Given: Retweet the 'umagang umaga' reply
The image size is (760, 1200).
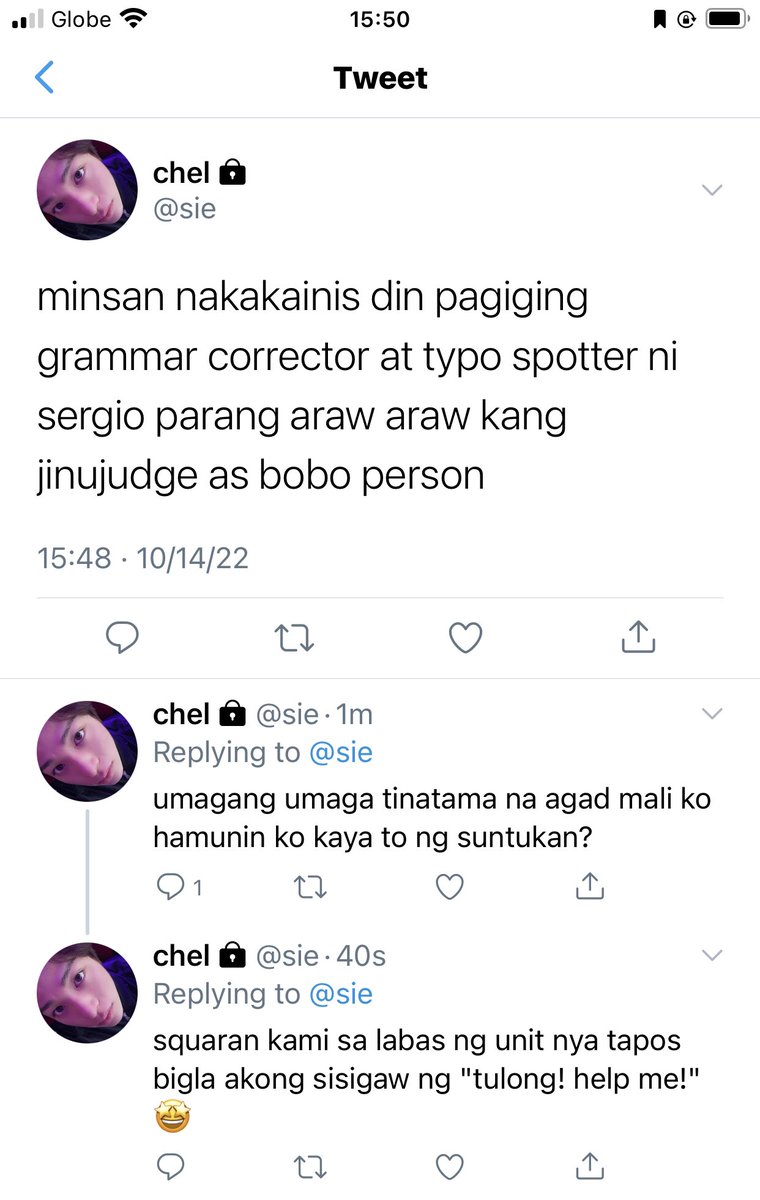Looking at the screenshot, I should coord(311,886).
